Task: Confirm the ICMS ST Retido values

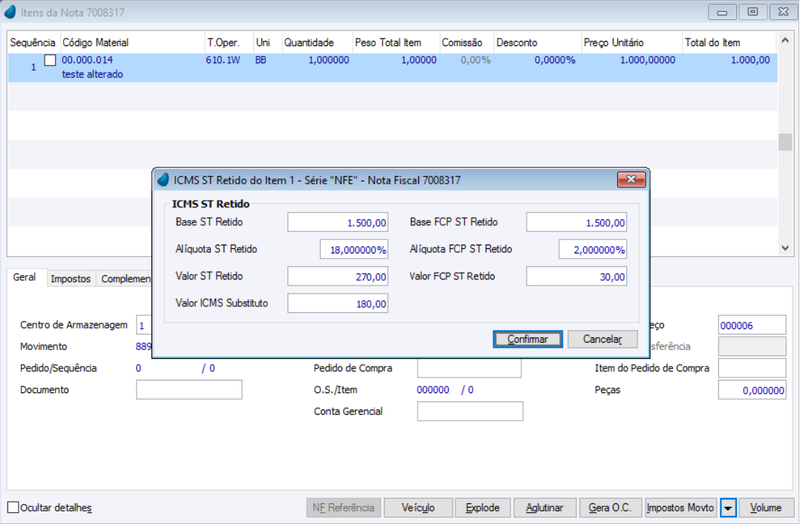Action: pos(528,339)
